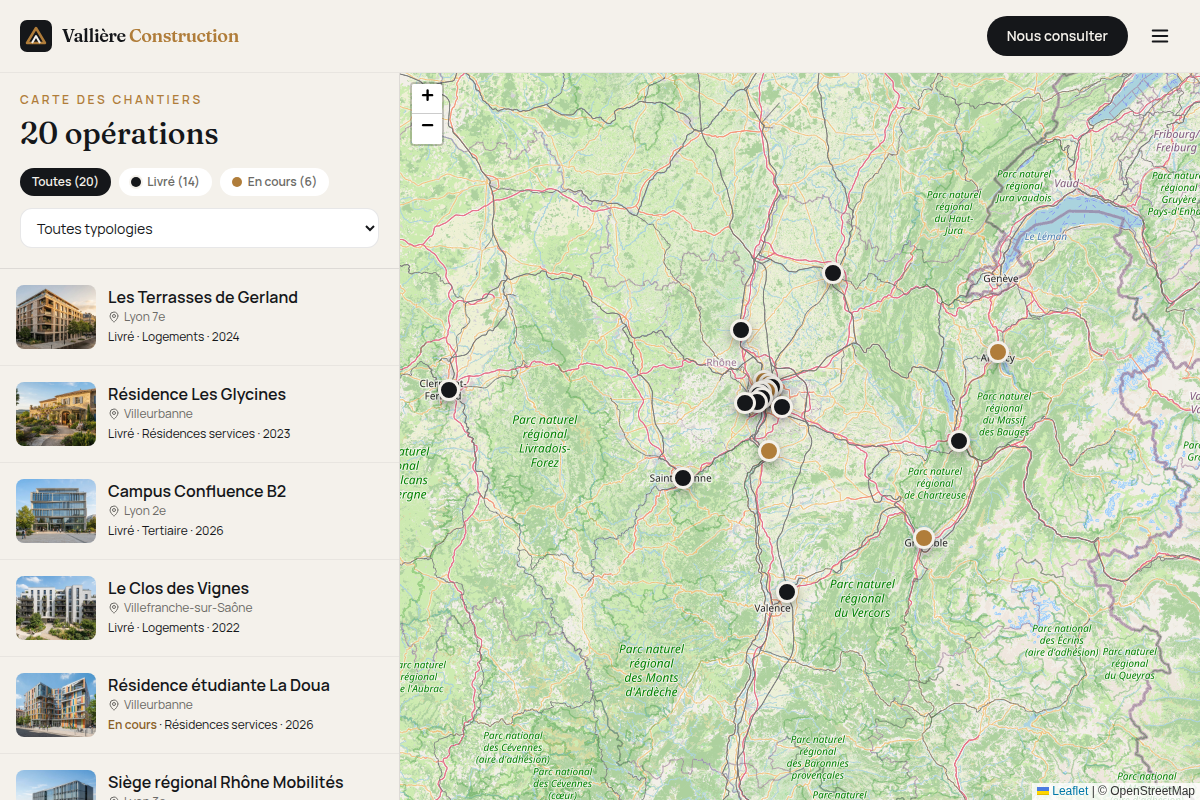1200x800 pixels.
Task: Open Résidence Les Glycines thumbnail
Action: click(x=56, y=414)
